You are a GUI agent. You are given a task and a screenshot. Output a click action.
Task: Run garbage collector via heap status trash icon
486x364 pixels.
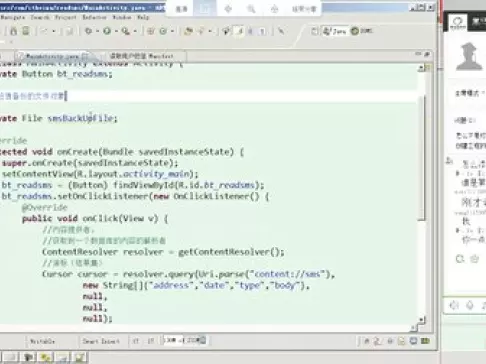202,340
